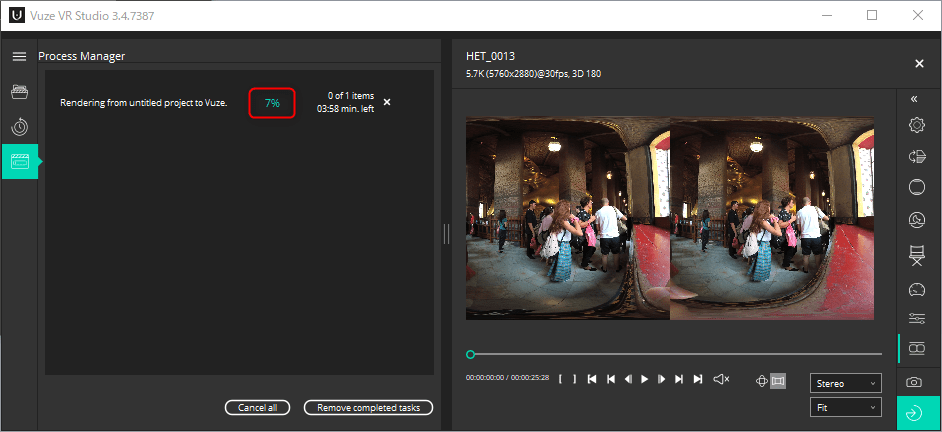
Task: Open the speedometer gauge tool icon
Action: tap(916, 289)
